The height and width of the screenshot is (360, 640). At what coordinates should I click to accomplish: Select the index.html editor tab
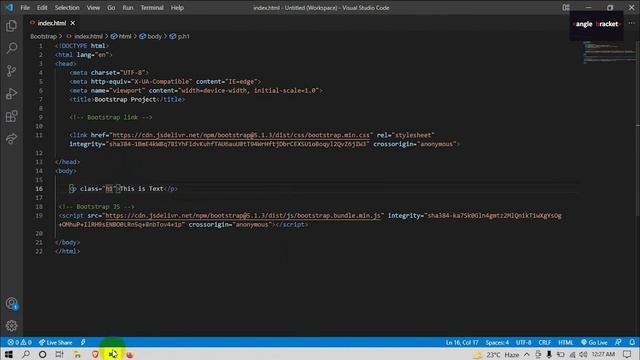tap(51, 23)
